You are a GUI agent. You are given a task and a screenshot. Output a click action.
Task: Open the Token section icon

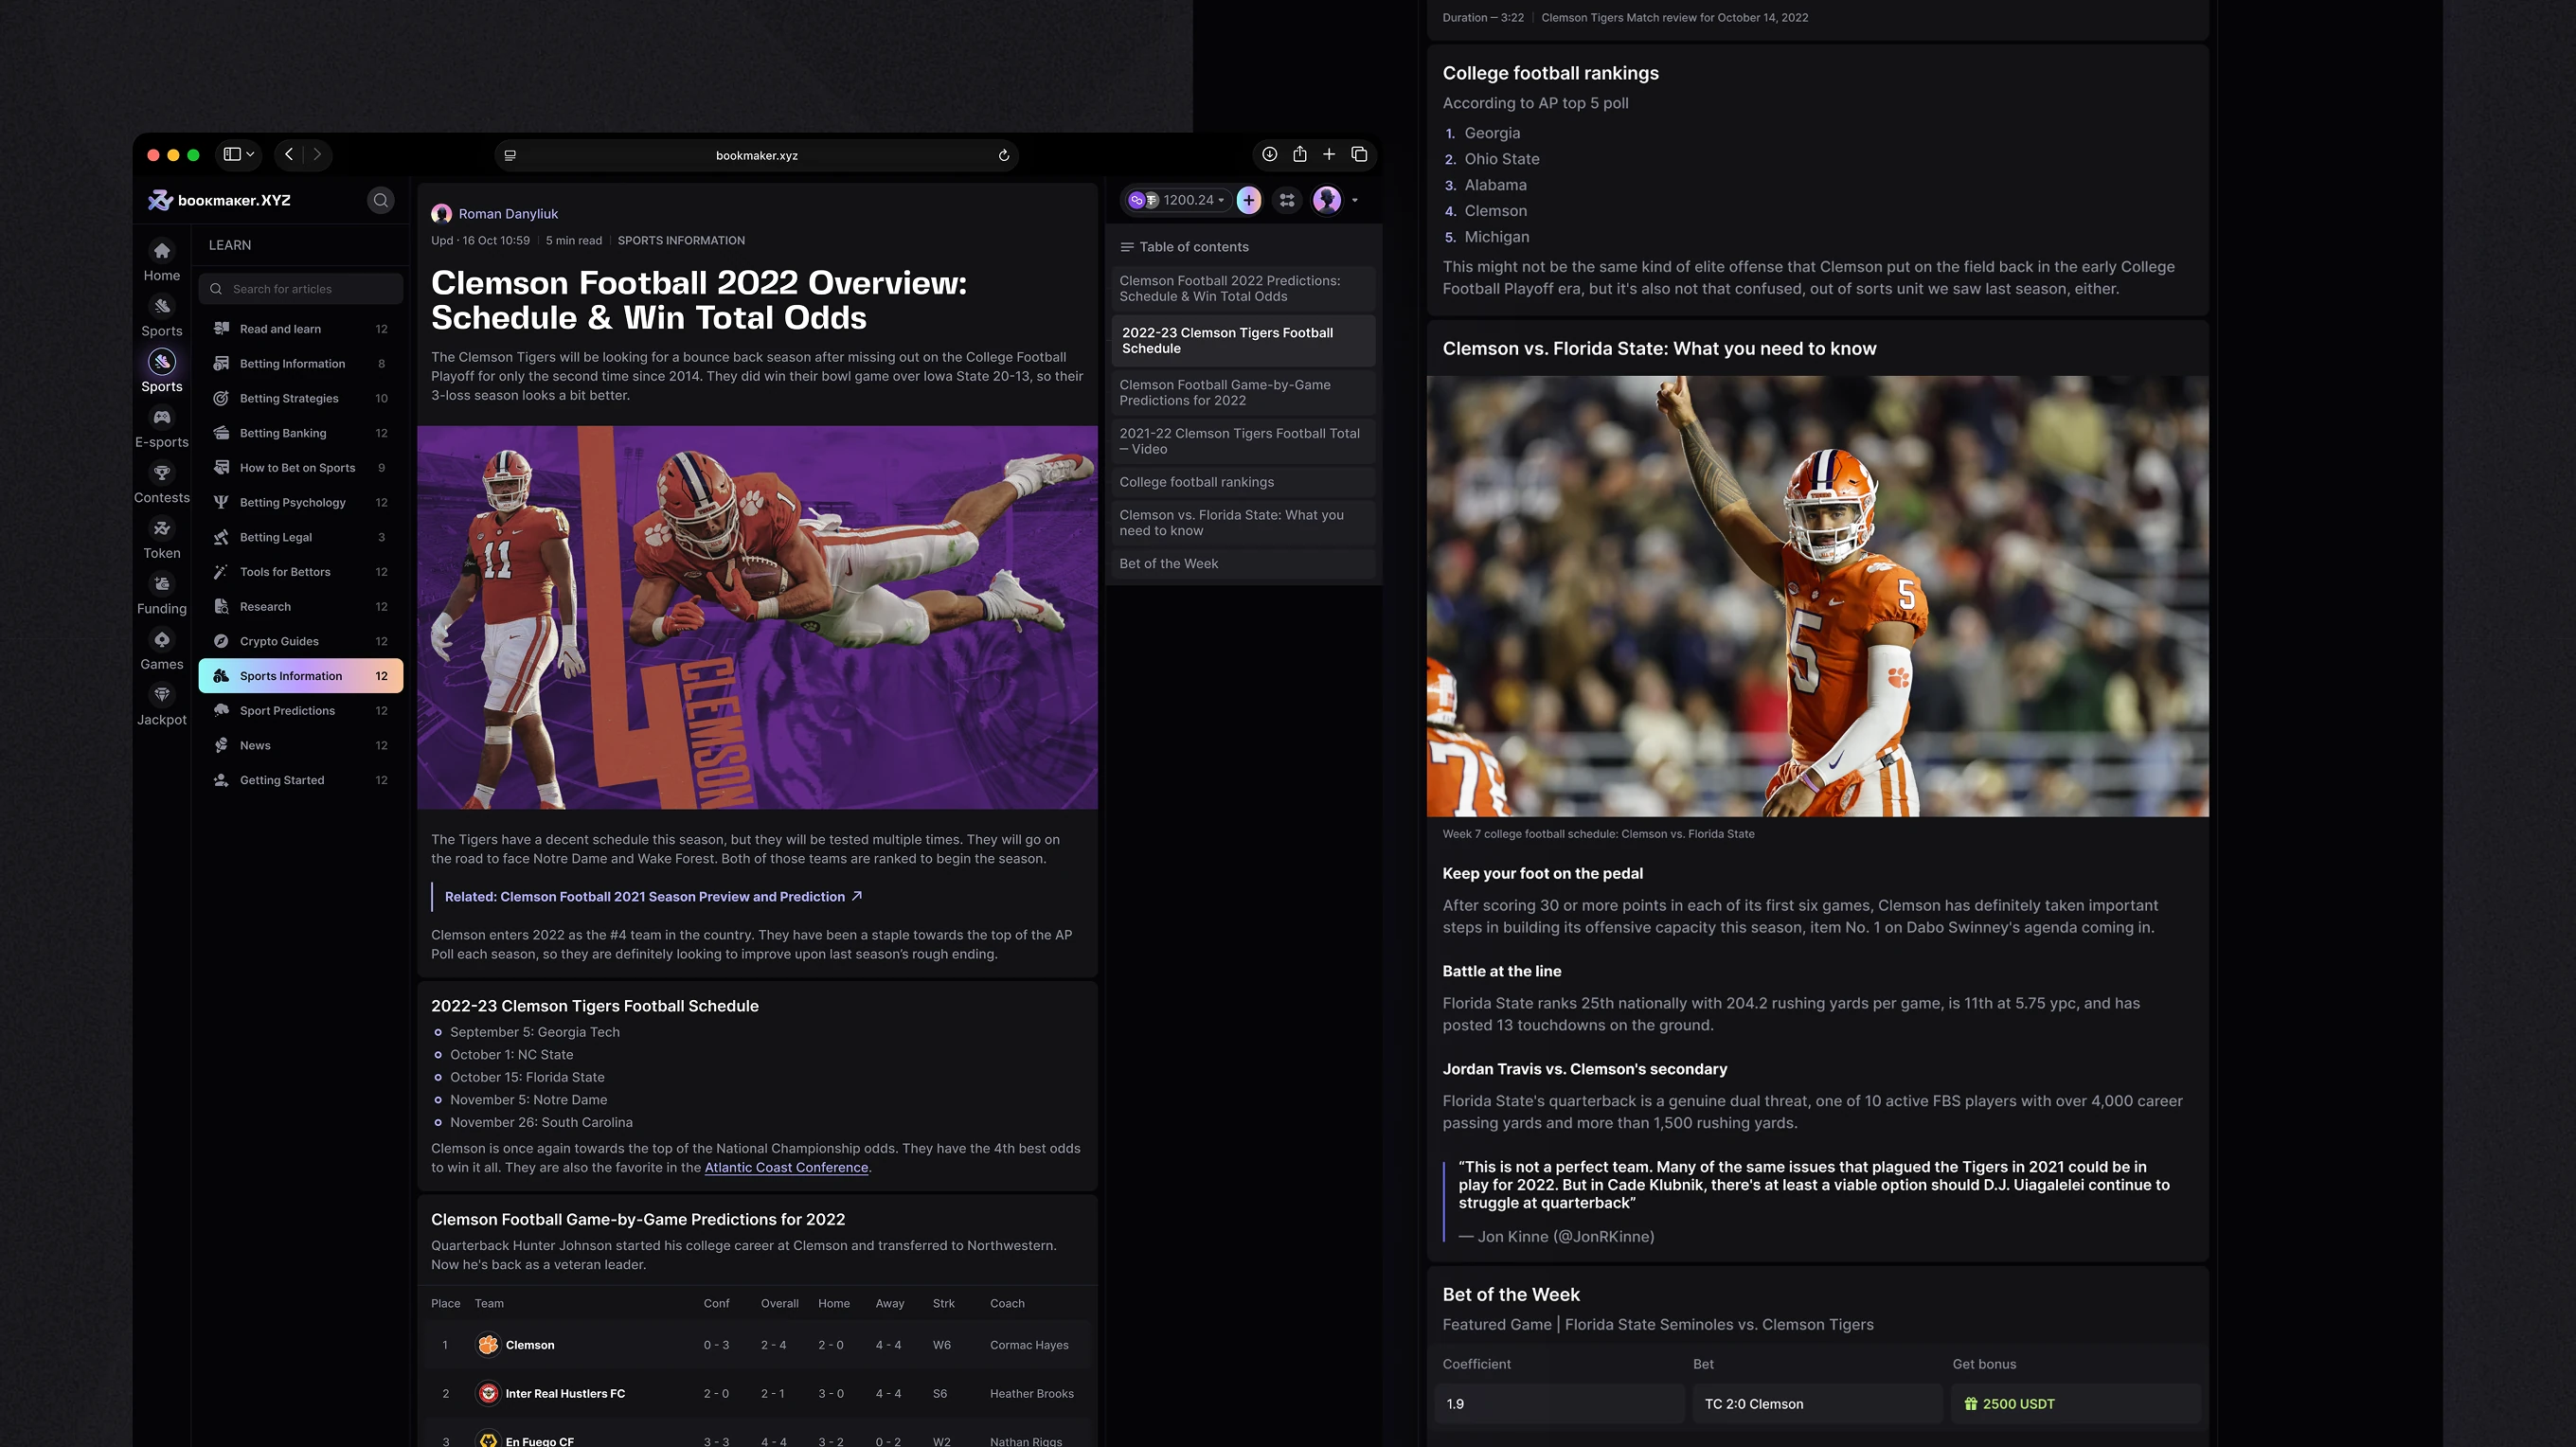(162, 528)
